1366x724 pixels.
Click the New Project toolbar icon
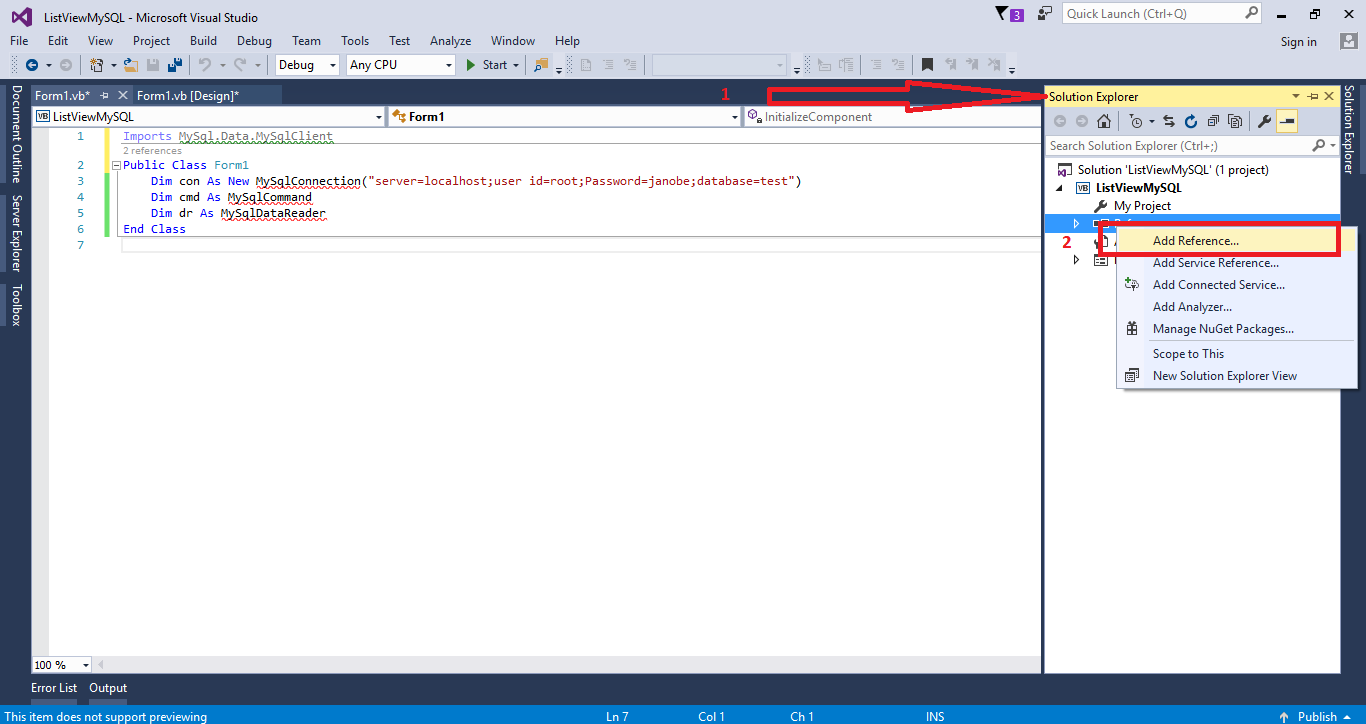tap(97, 65)
